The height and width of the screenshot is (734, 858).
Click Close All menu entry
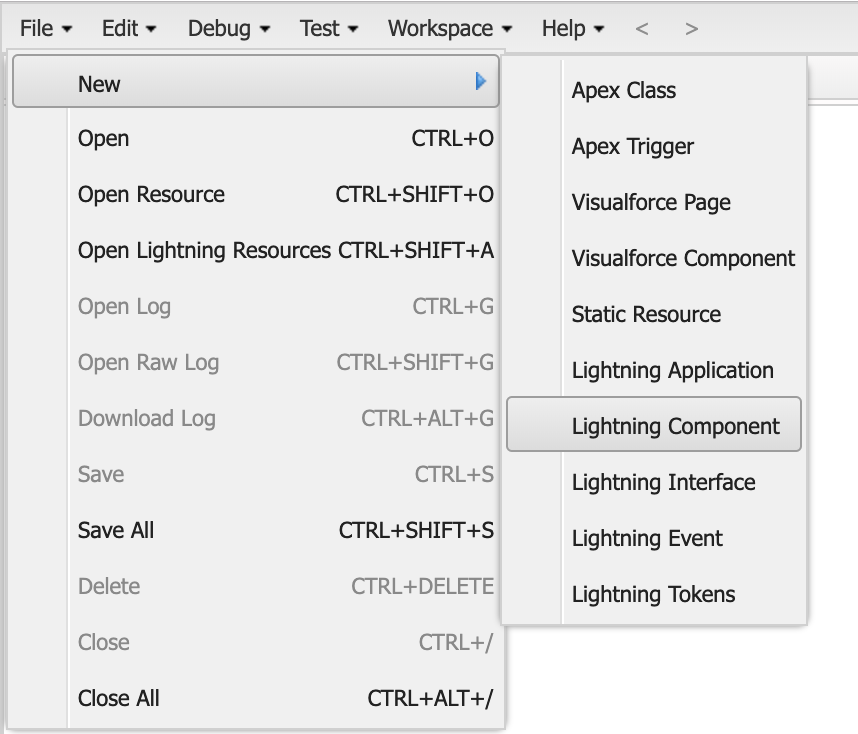click(x=118, y=699)
